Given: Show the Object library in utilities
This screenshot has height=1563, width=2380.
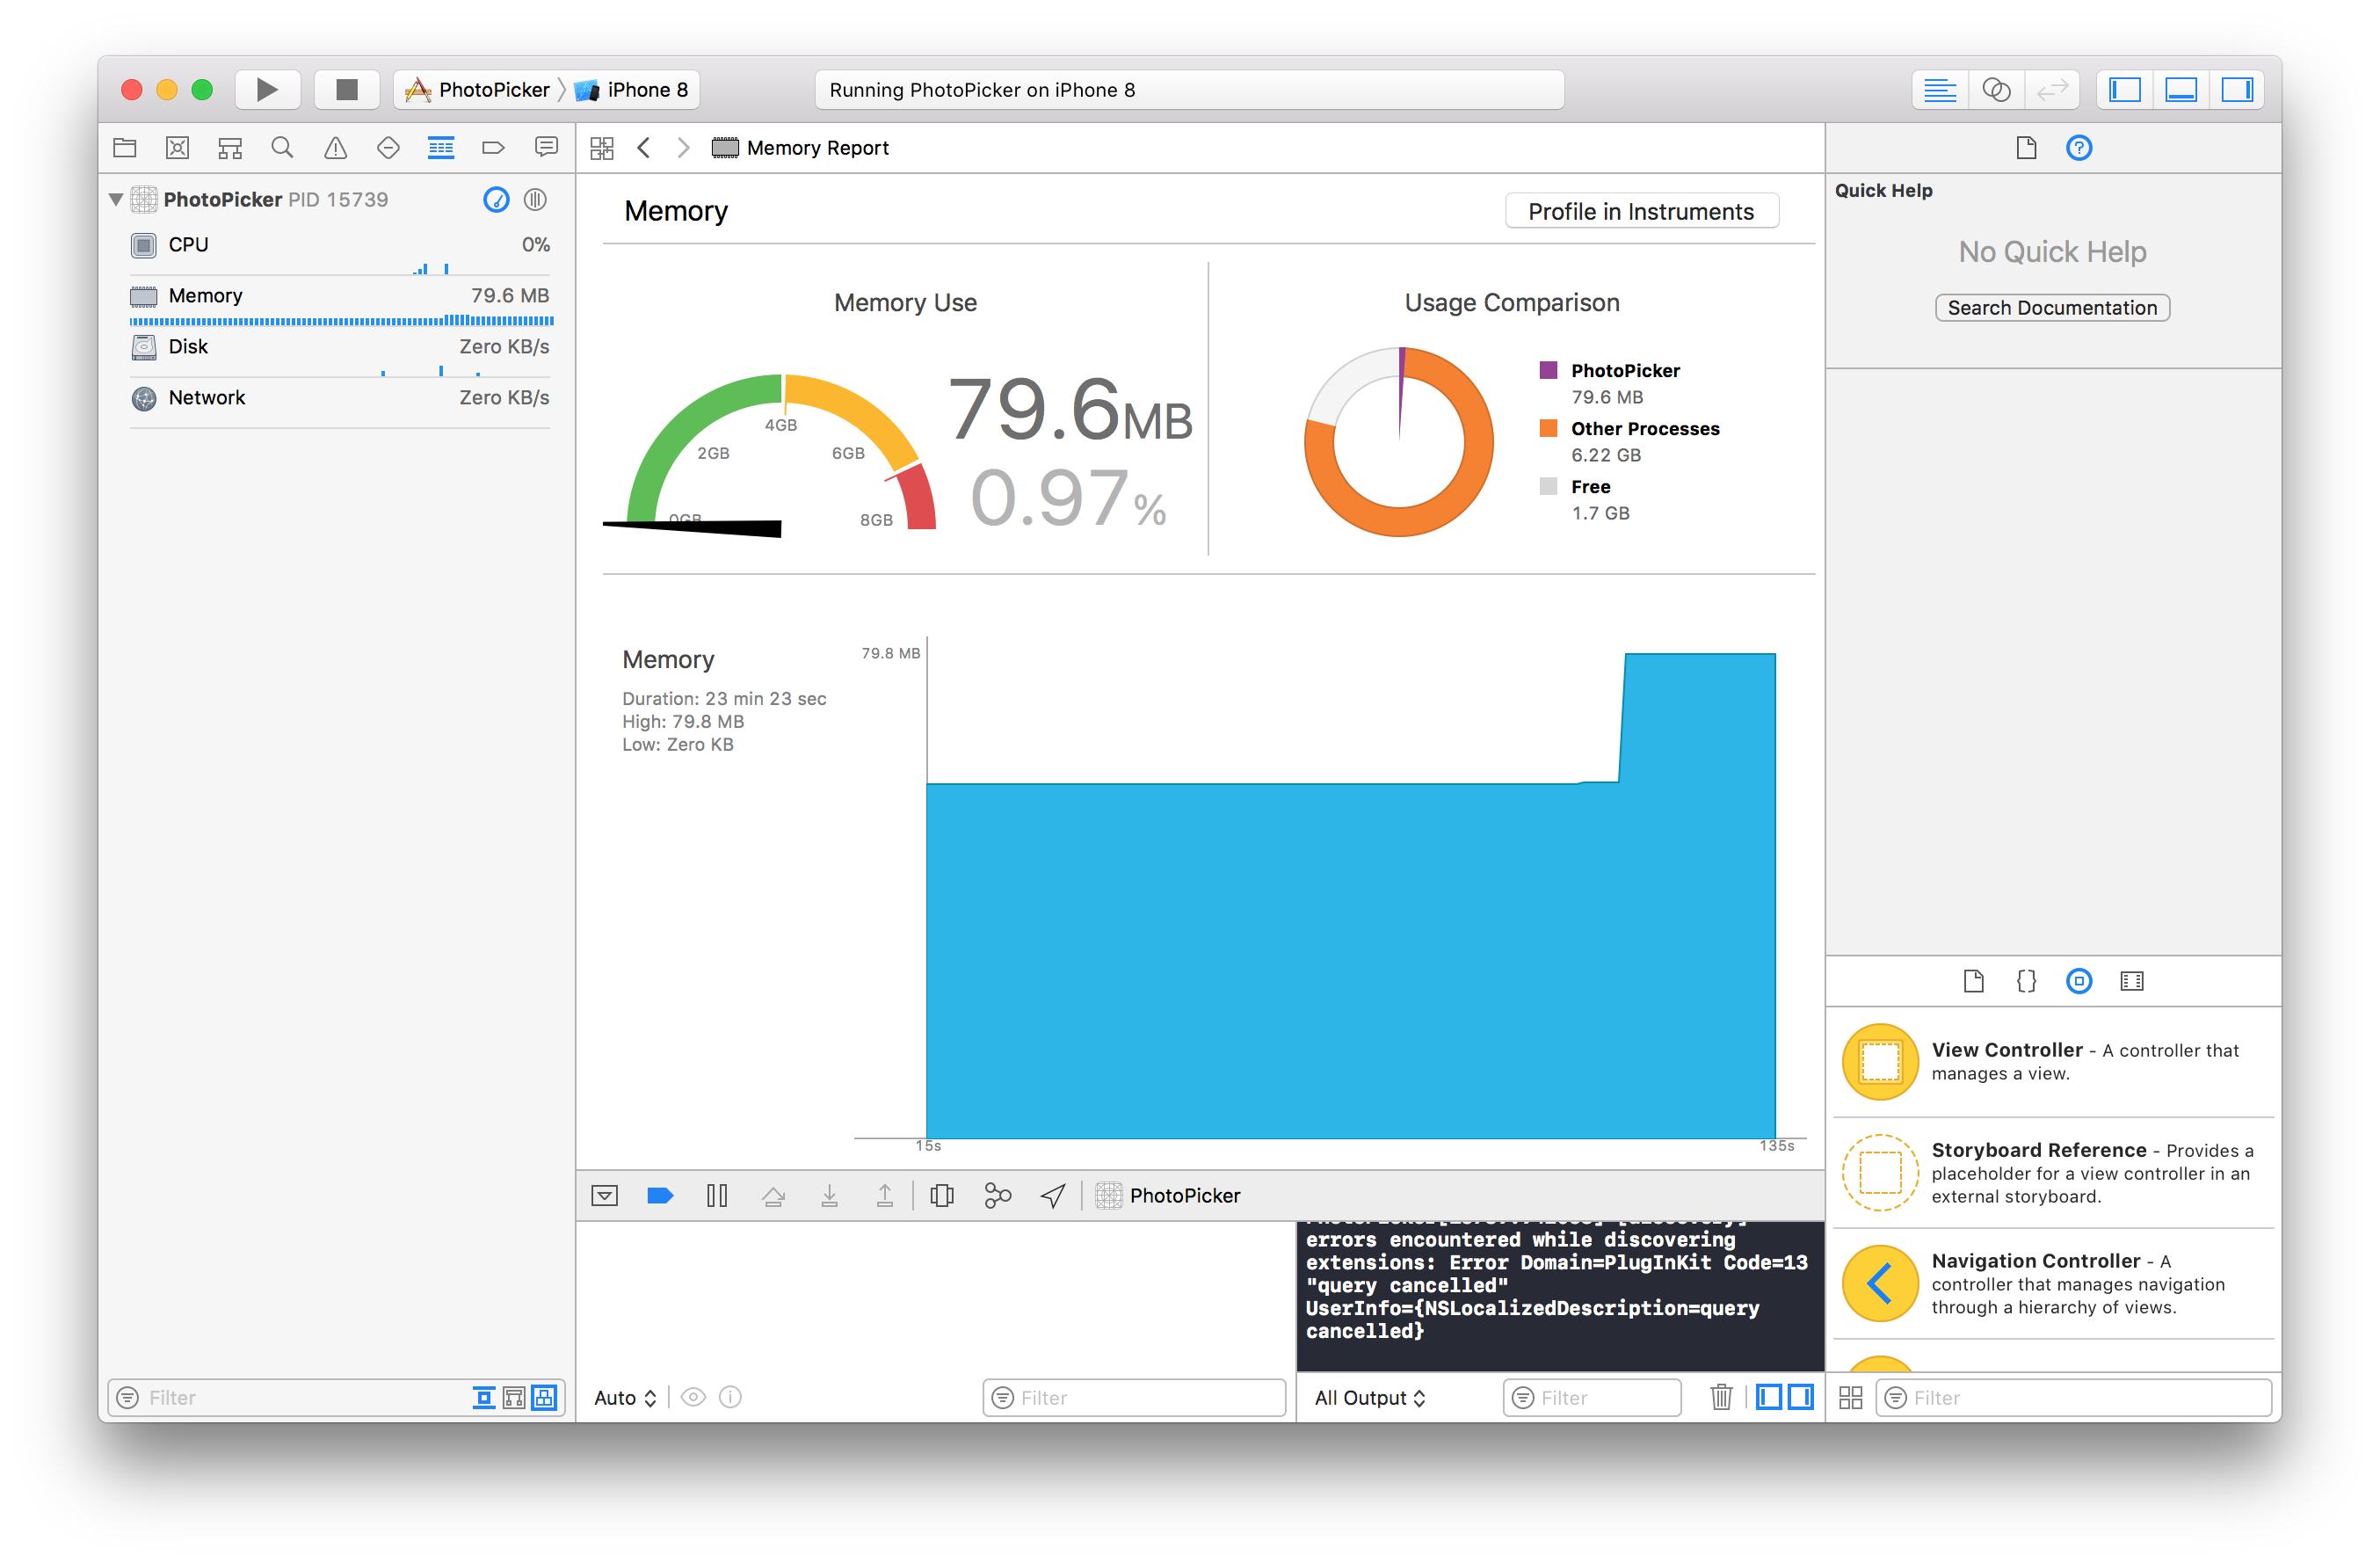Looking at the screenshot, I should 2078,981.
